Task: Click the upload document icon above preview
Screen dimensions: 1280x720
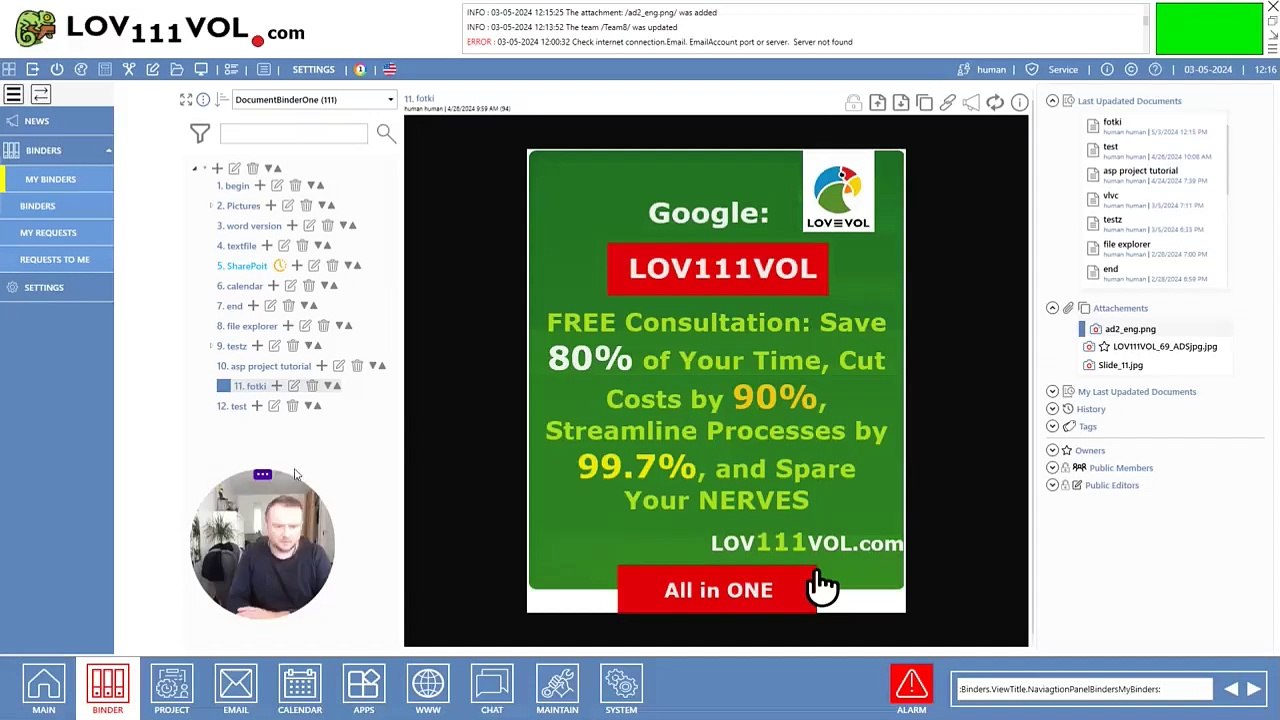Action: pos(877,102)
